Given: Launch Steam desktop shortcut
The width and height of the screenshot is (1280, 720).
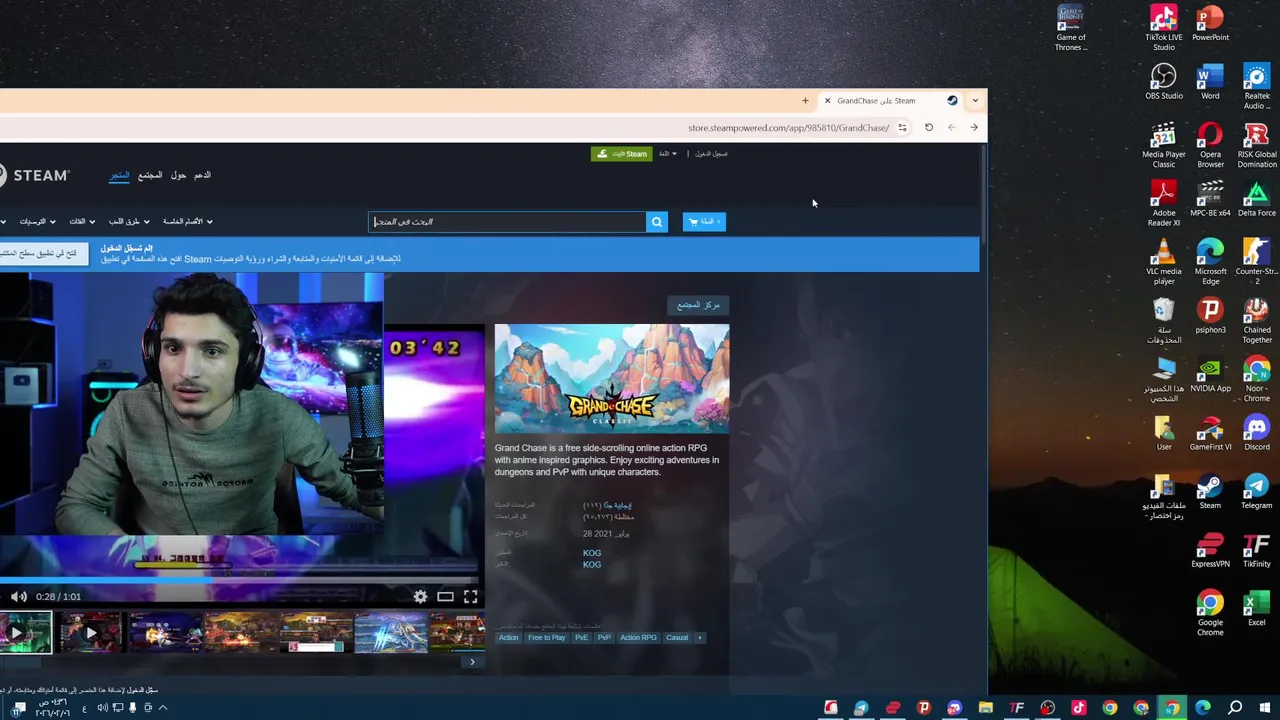Looking at the screenshot, I should 1210,492.
